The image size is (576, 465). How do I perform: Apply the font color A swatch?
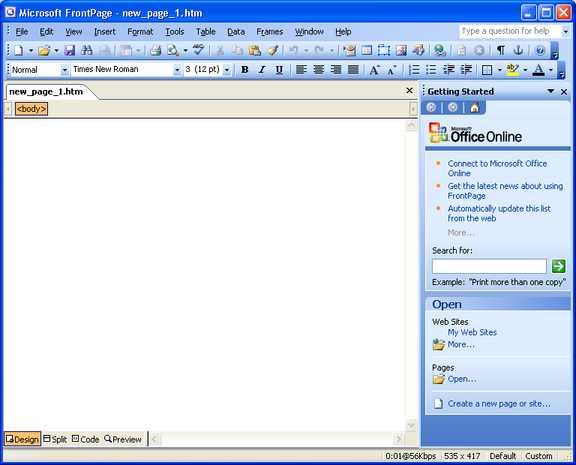point(539,69)
